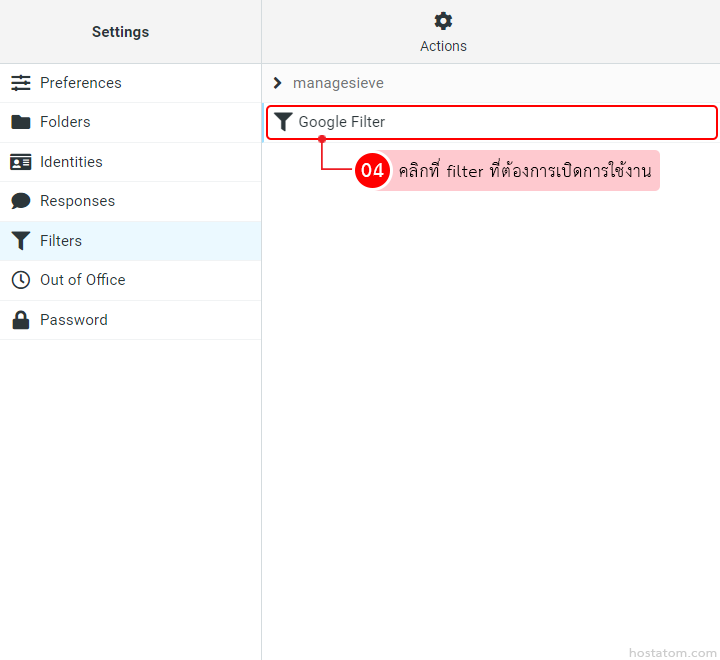
Task: Click the Identities card icon
Action: tap(21, 162)
